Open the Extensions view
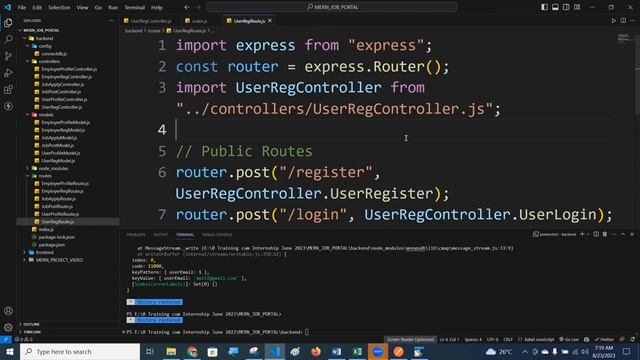The height and width of the screenshot is (360, 640). [x=8, y=90]
